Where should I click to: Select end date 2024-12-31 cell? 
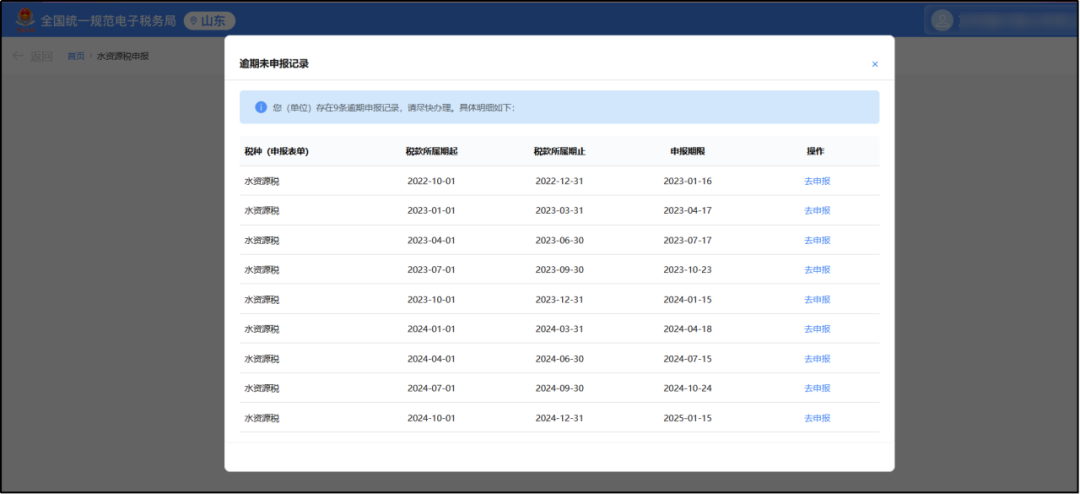559,418
